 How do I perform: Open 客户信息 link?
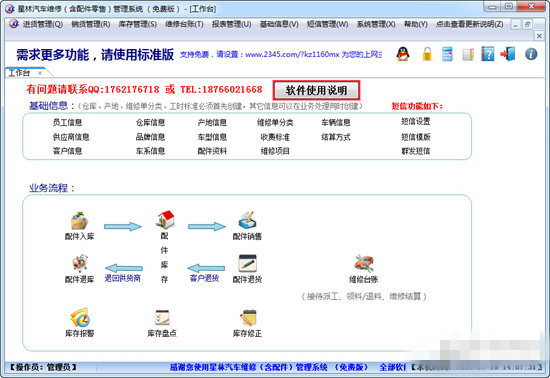point(67,151)
